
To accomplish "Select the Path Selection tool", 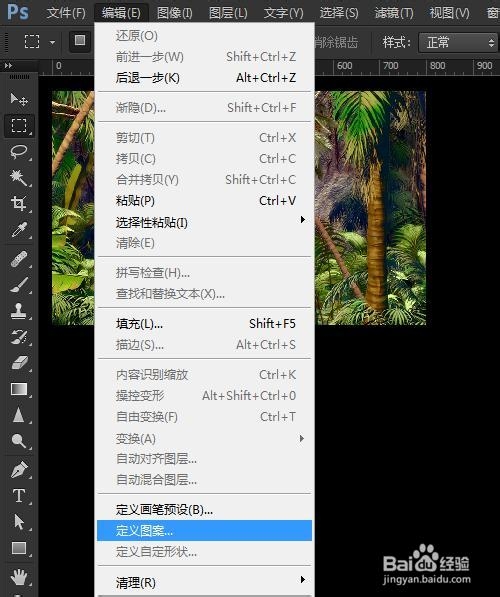I will tap(19, 522).
